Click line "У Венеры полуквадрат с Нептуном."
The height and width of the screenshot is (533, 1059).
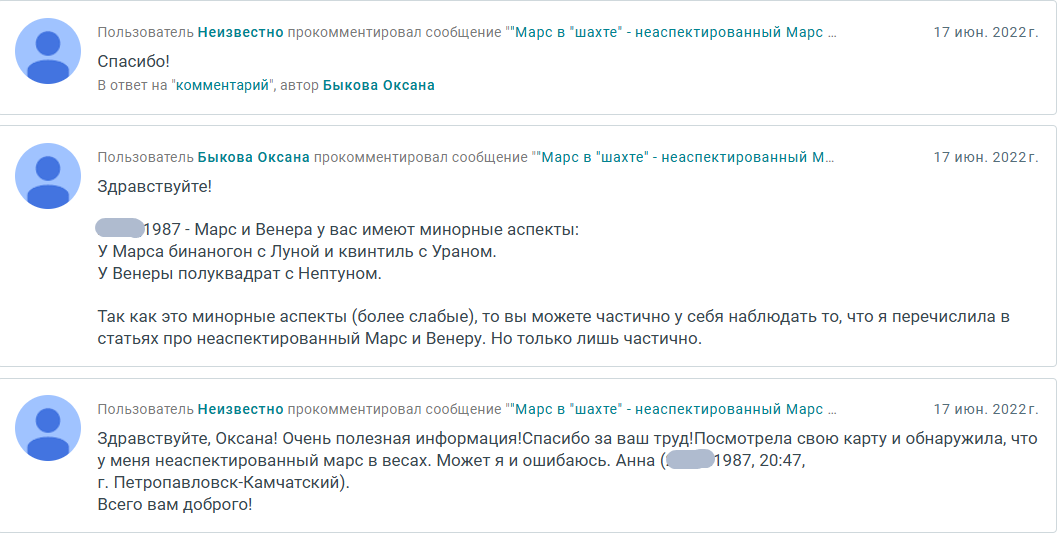tap(240, 274)
